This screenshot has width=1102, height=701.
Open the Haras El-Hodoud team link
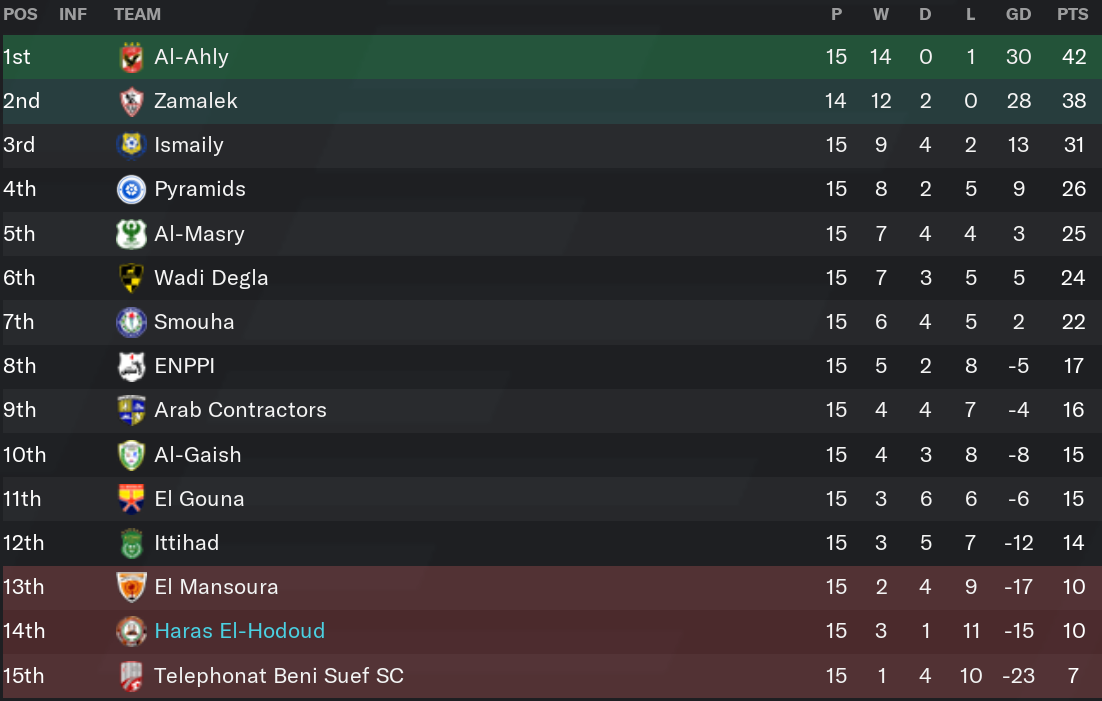[240, 631]
